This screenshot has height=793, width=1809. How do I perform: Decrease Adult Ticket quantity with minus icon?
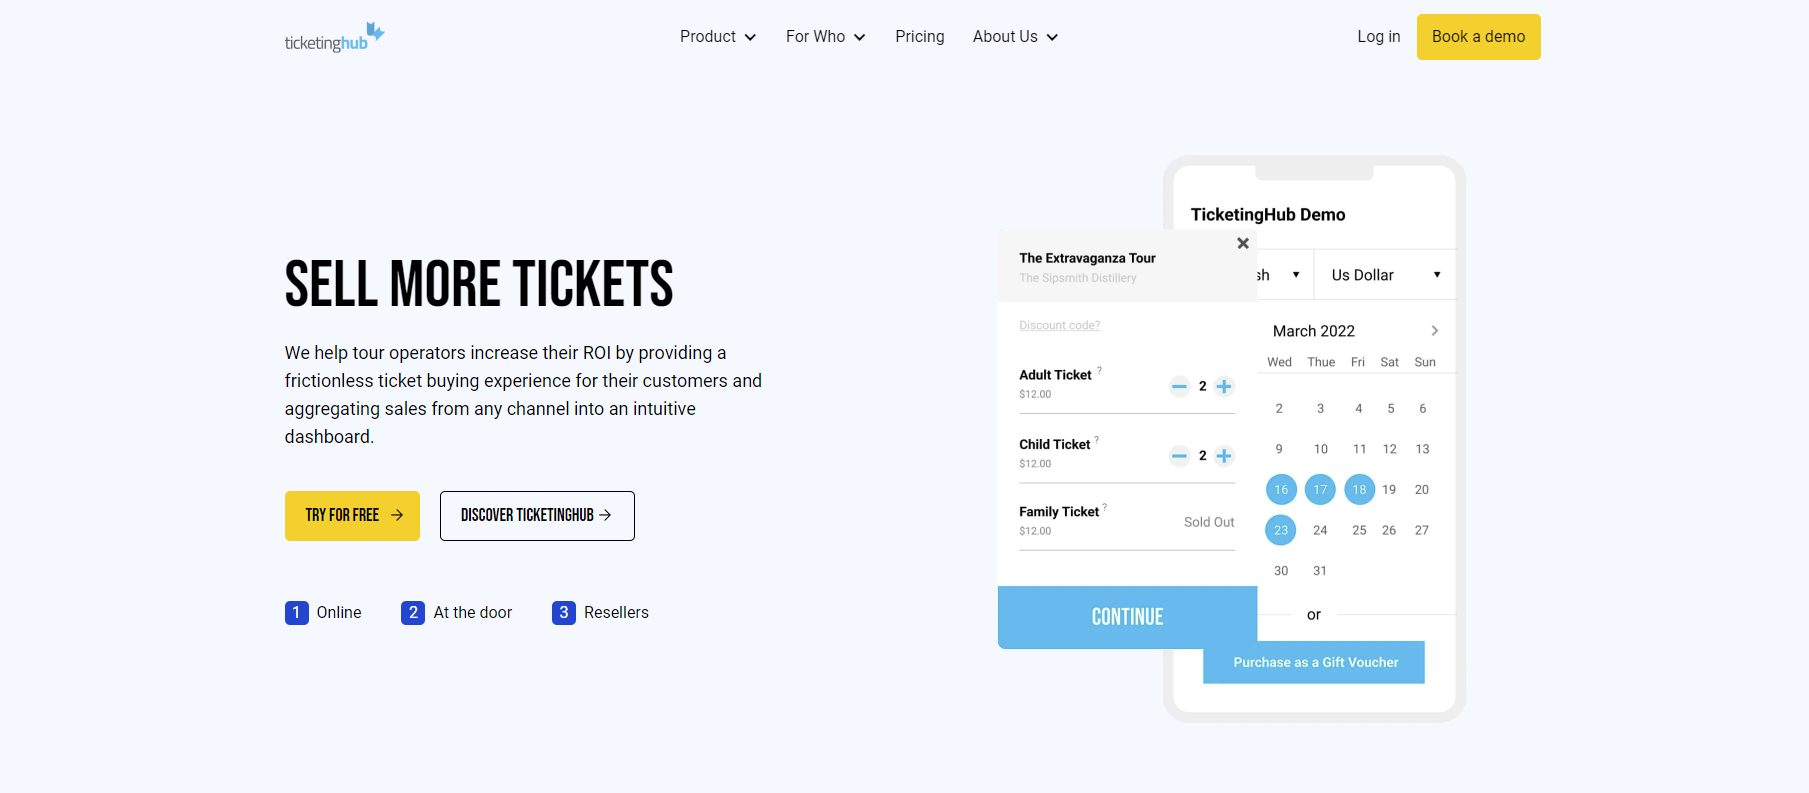[x=1179, y=386]
